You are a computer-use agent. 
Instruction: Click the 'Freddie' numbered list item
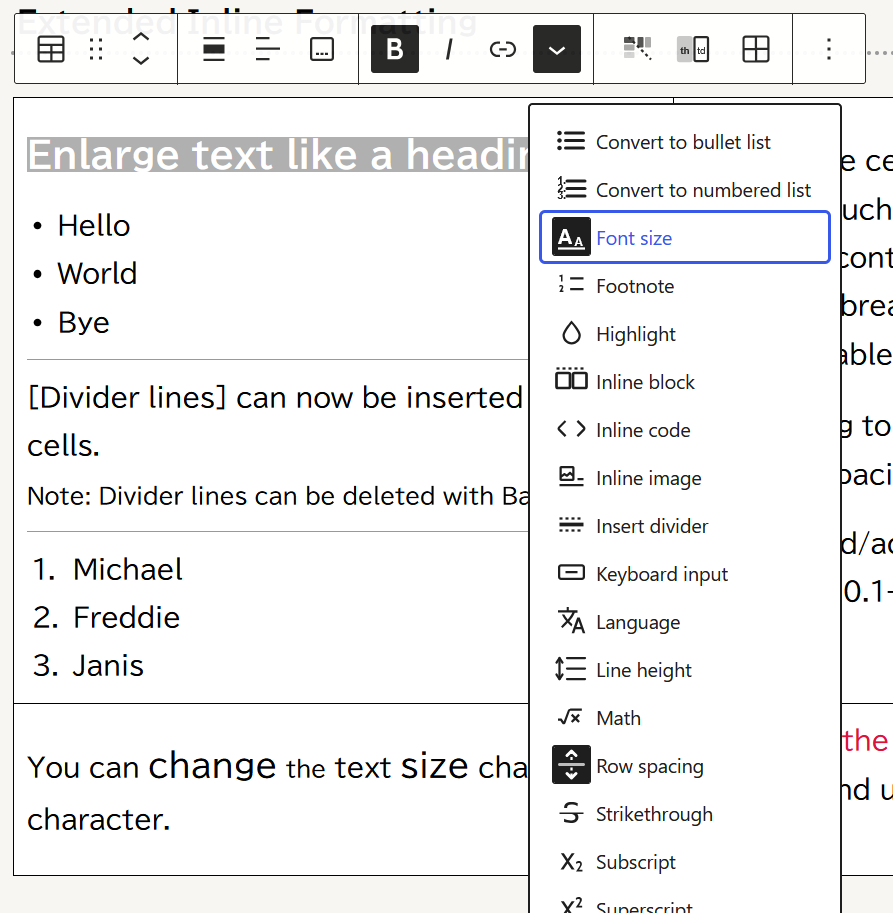click(126, 618)
